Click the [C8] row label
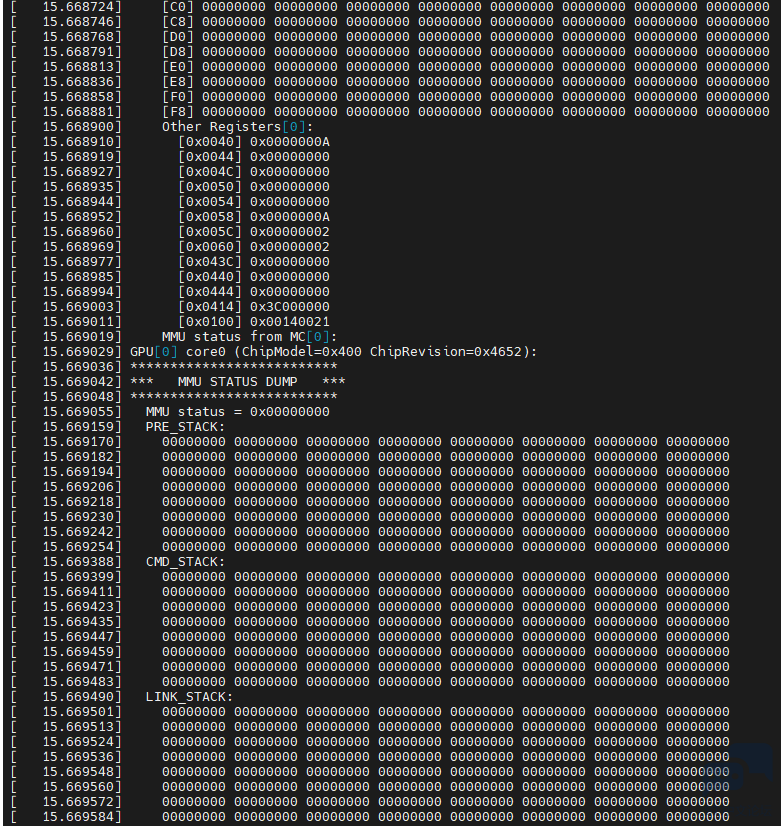The height and width of the screenshot is (826, 781). 178,22
